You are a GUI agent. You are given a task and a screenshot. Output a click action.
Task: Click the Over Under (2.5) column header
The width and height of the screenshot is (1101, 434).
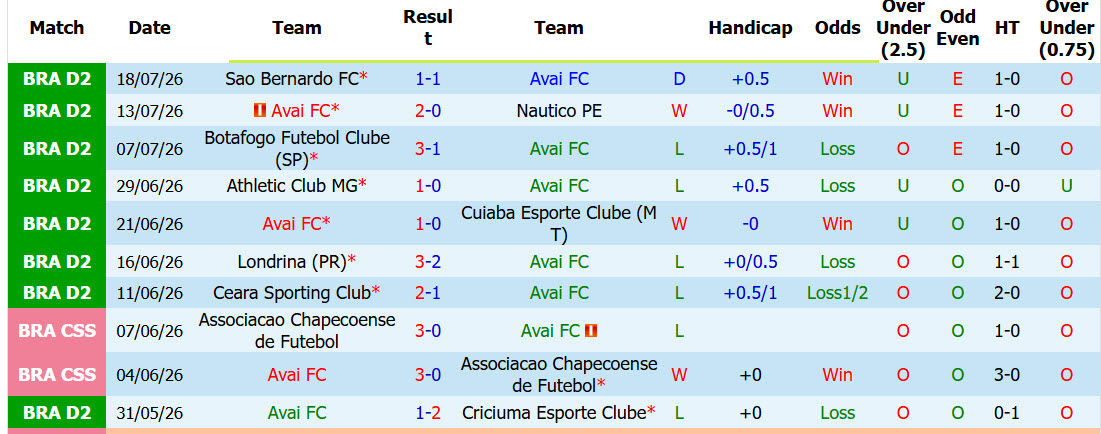[x=903, y=29]
